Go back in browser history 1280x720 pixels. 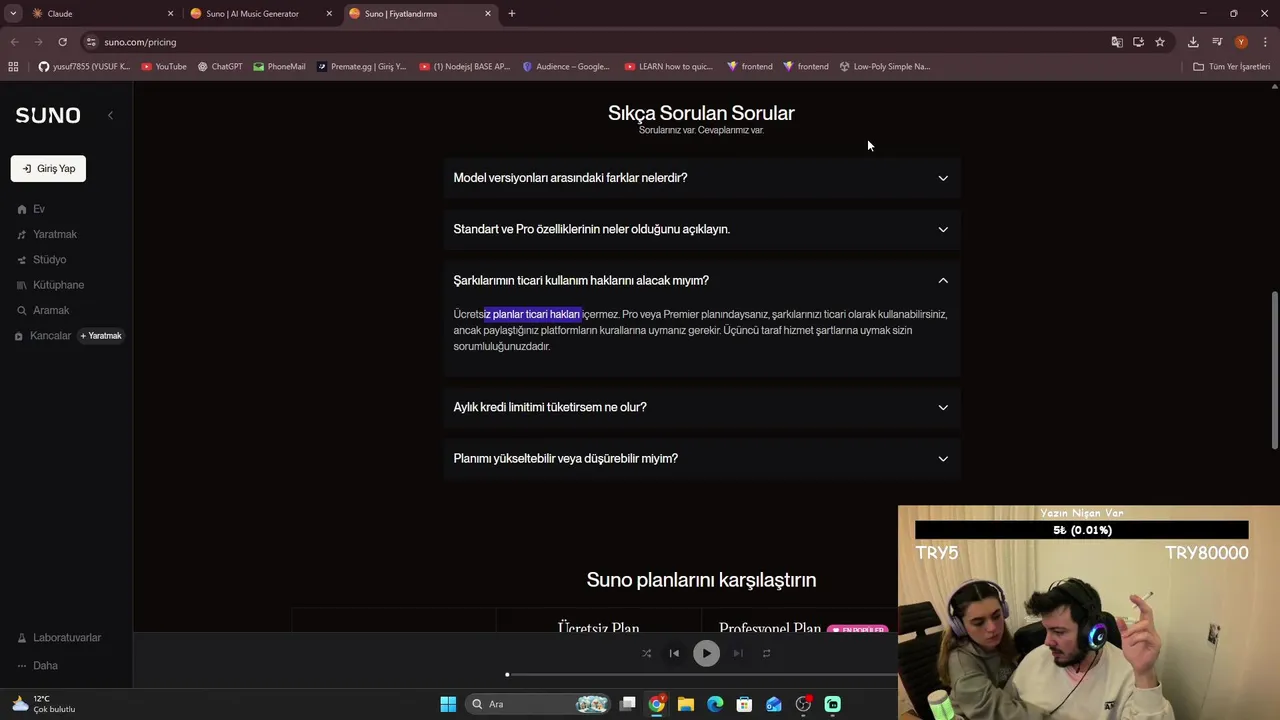coord(14,42)
